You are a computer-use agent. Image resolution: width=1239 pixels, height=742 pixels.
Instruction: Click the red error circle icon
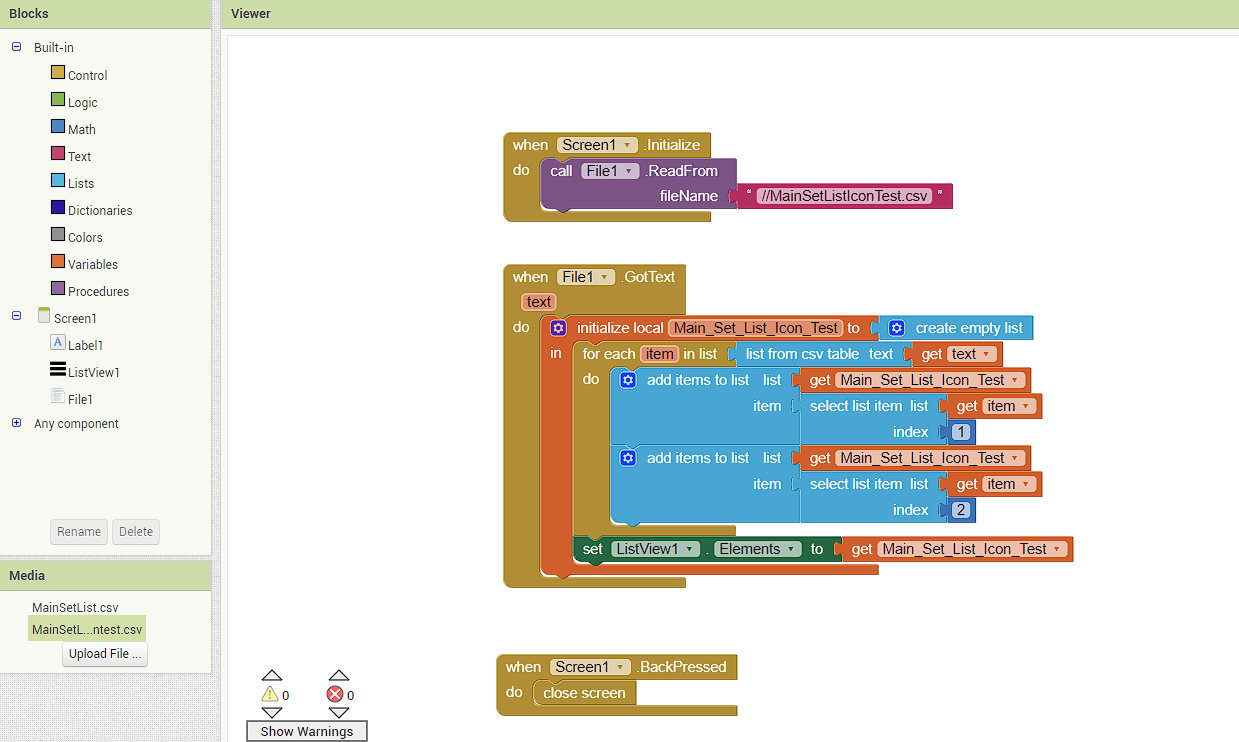335,694
